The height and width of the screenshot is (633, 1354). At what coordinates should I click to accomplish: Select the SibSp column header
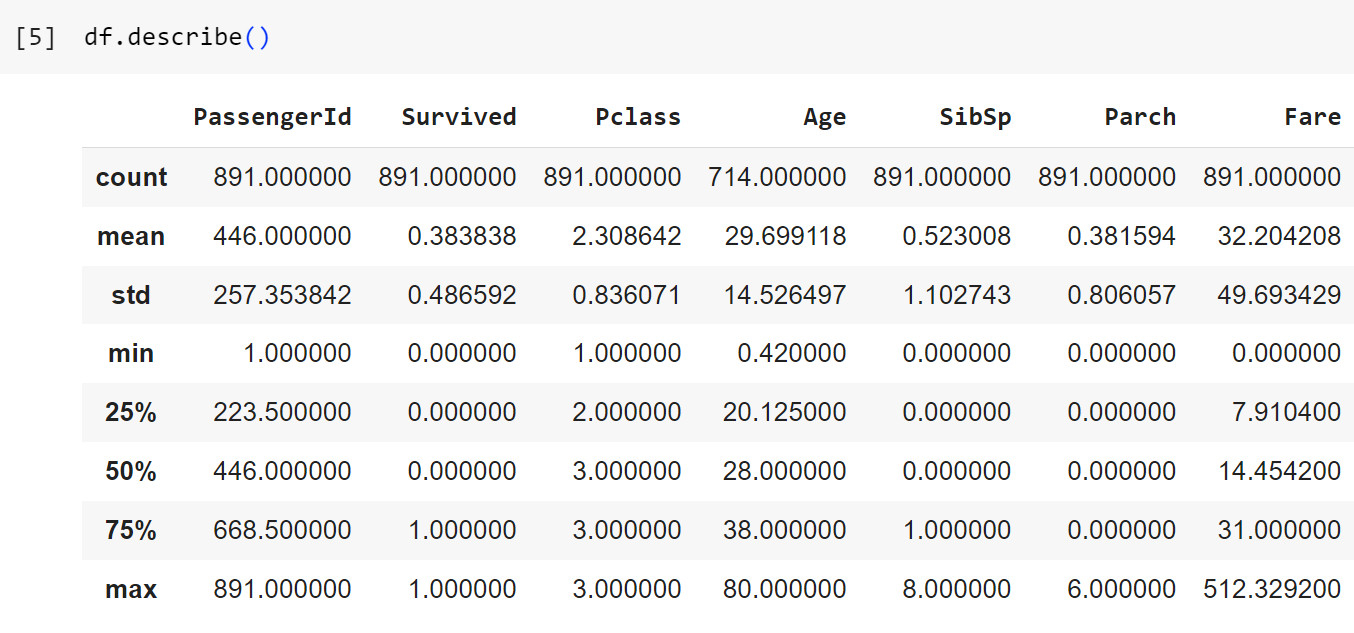click(975, 117)
